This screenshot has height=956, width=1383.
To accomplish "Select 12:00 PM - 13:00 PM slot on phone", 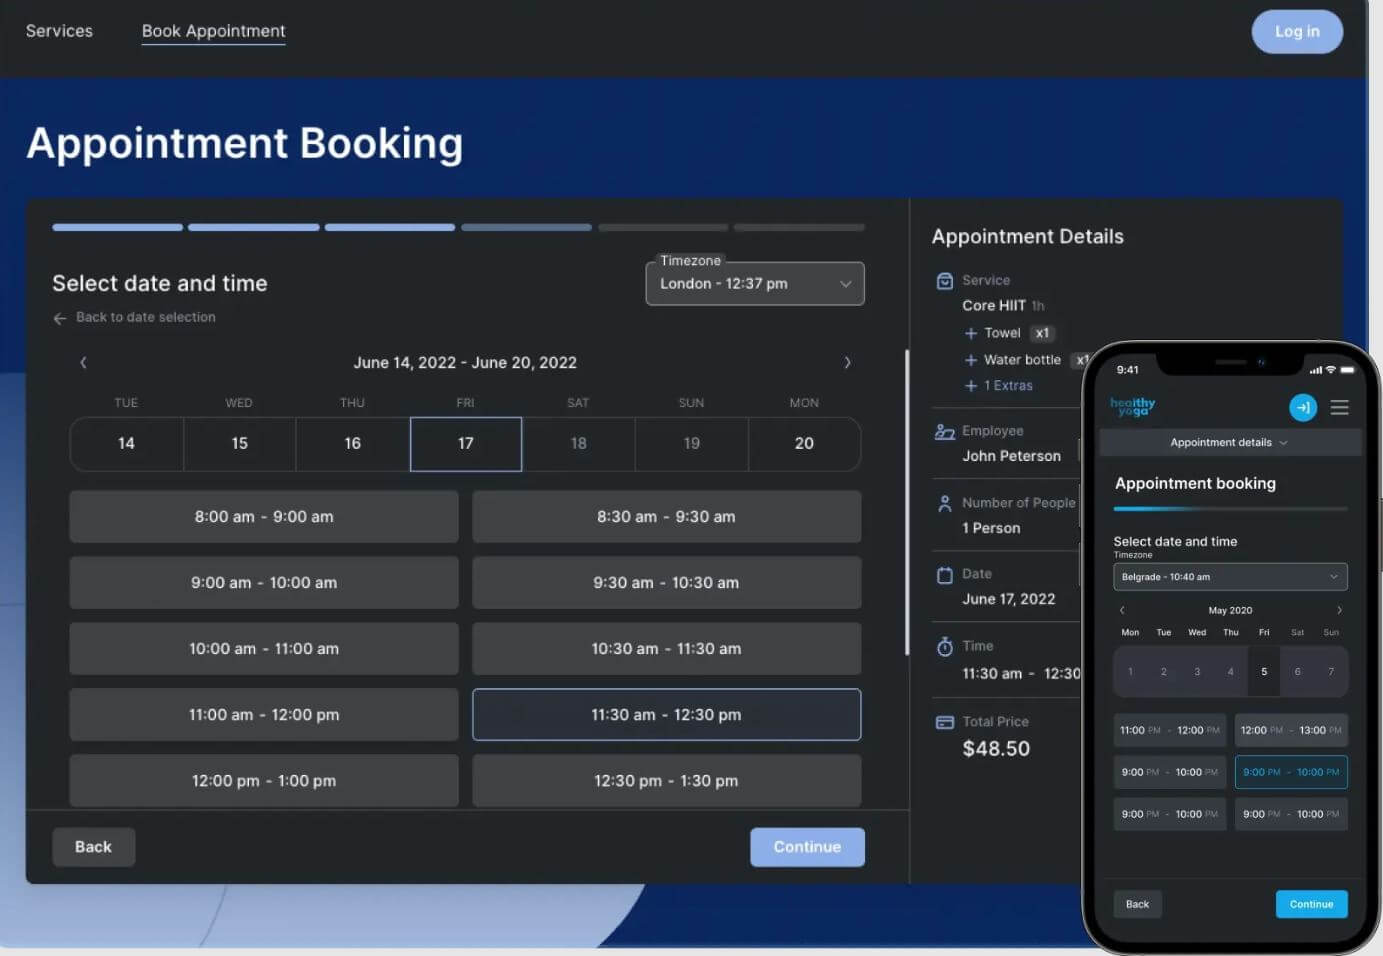I will coord(1291,730).
